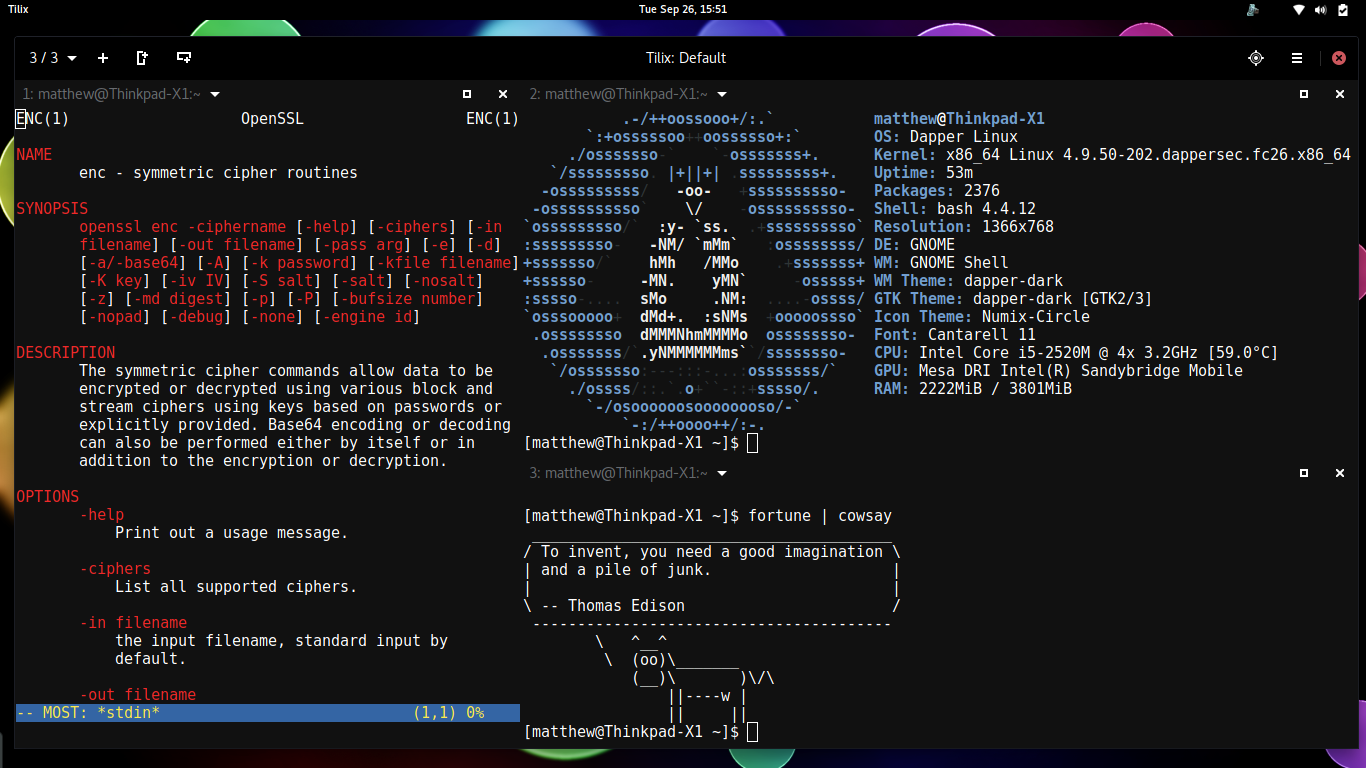Viewport: 1366px width, 768px height.
Task: Click the '-in filename' option entry under OPTIONS
Action: (133, 623)
